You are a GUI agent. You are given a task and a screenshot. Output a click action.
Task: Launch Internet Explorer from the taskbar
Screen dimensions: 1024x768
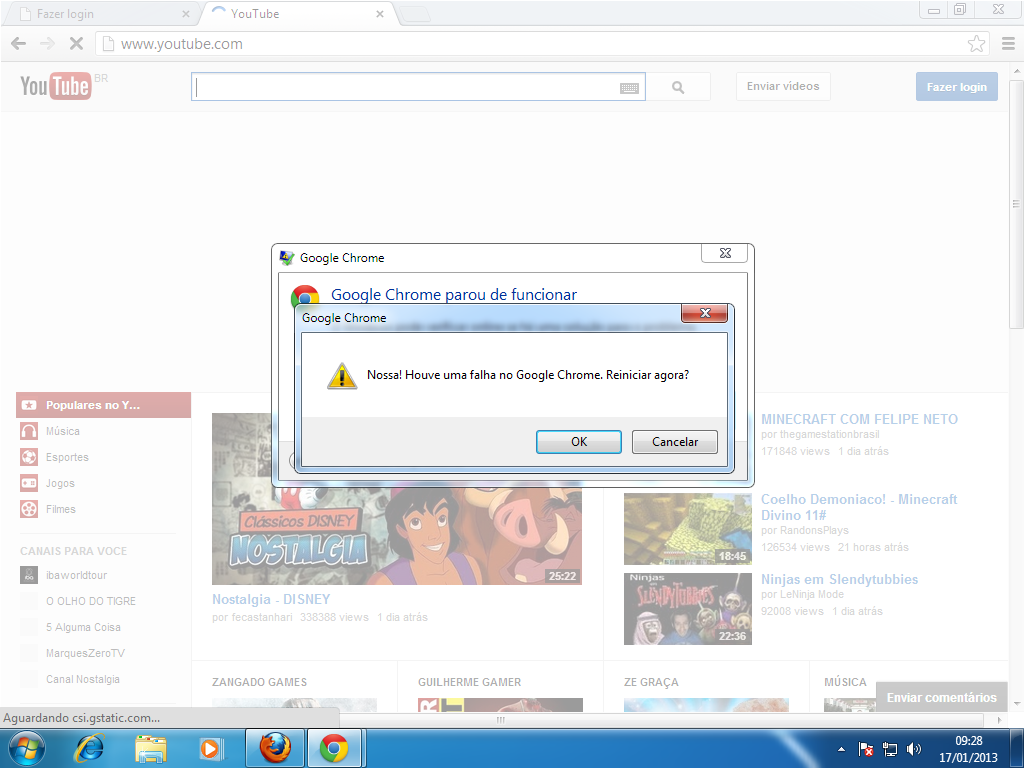tap(89, 748)
